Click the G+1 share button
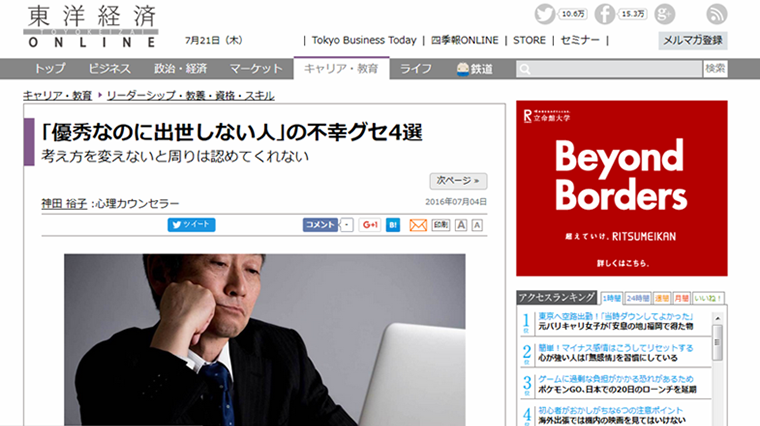Screen dimensions: 760x426 tap(370, 225)
